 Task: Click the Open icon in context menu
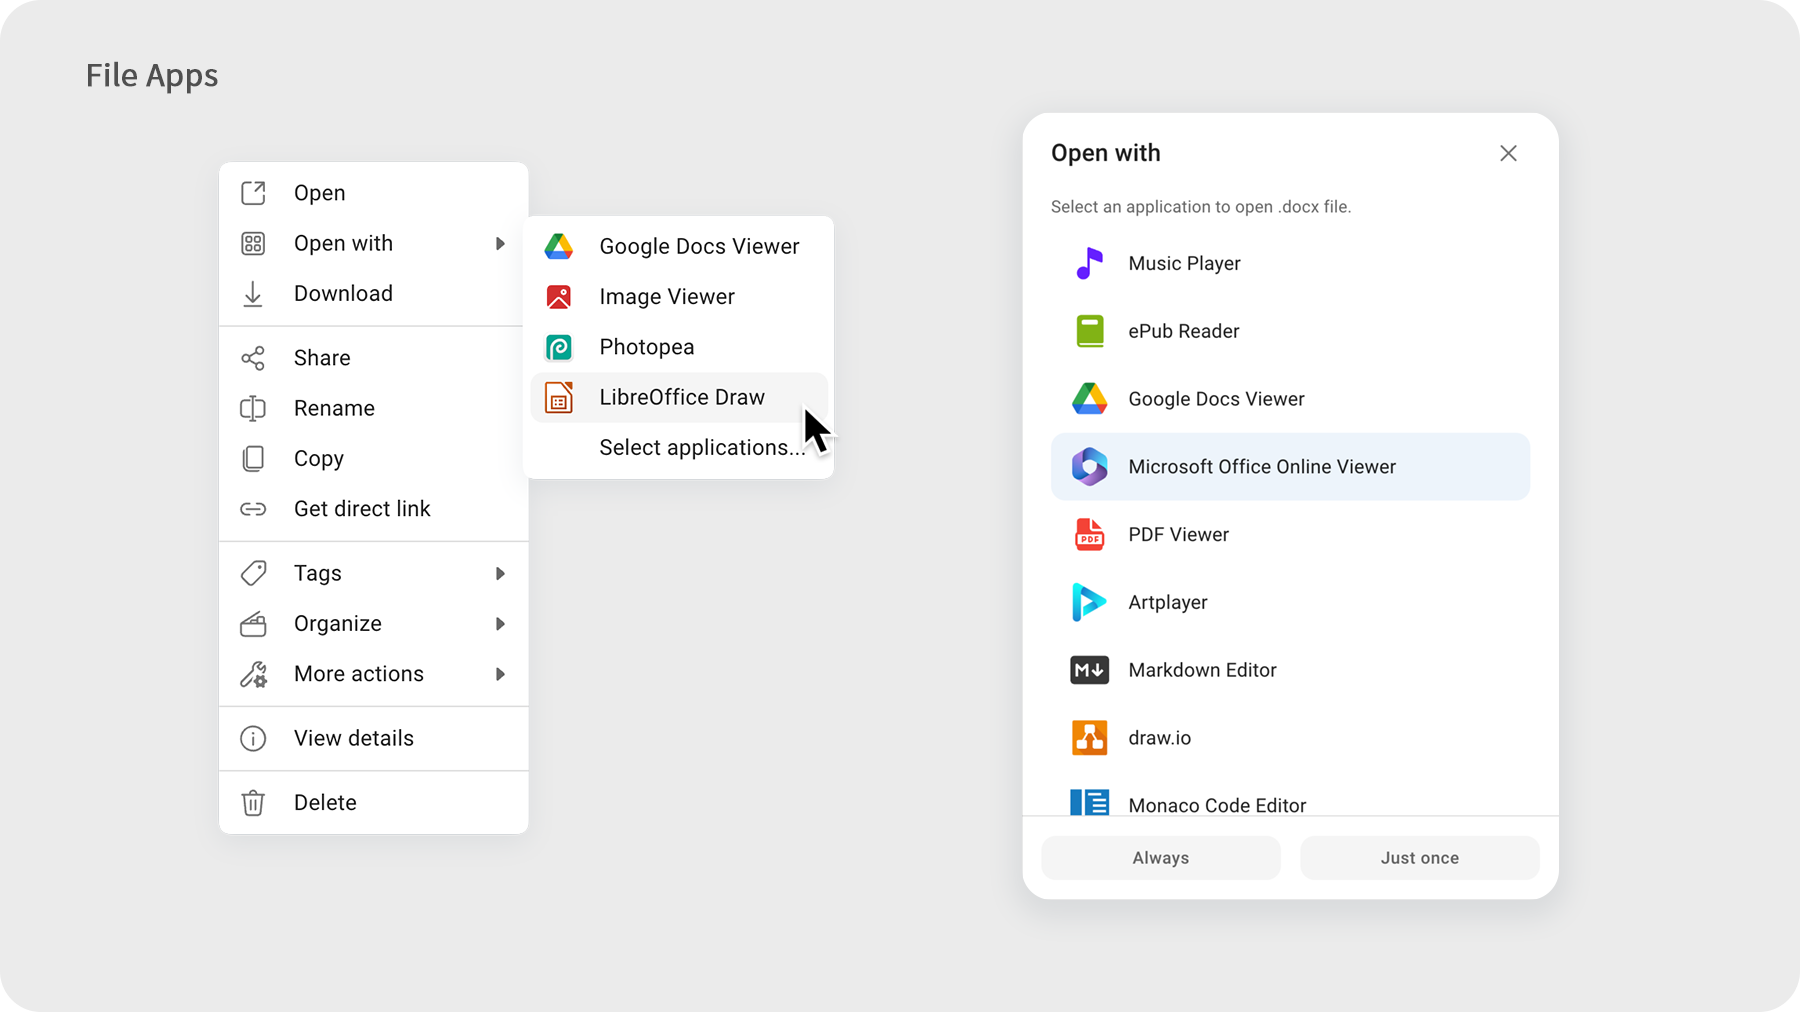tap(253, 193)
